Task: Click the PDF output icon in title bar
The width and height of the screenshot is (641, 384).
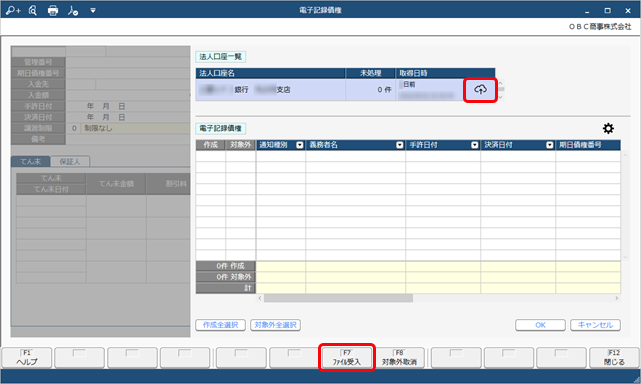Action: [73, 10]
